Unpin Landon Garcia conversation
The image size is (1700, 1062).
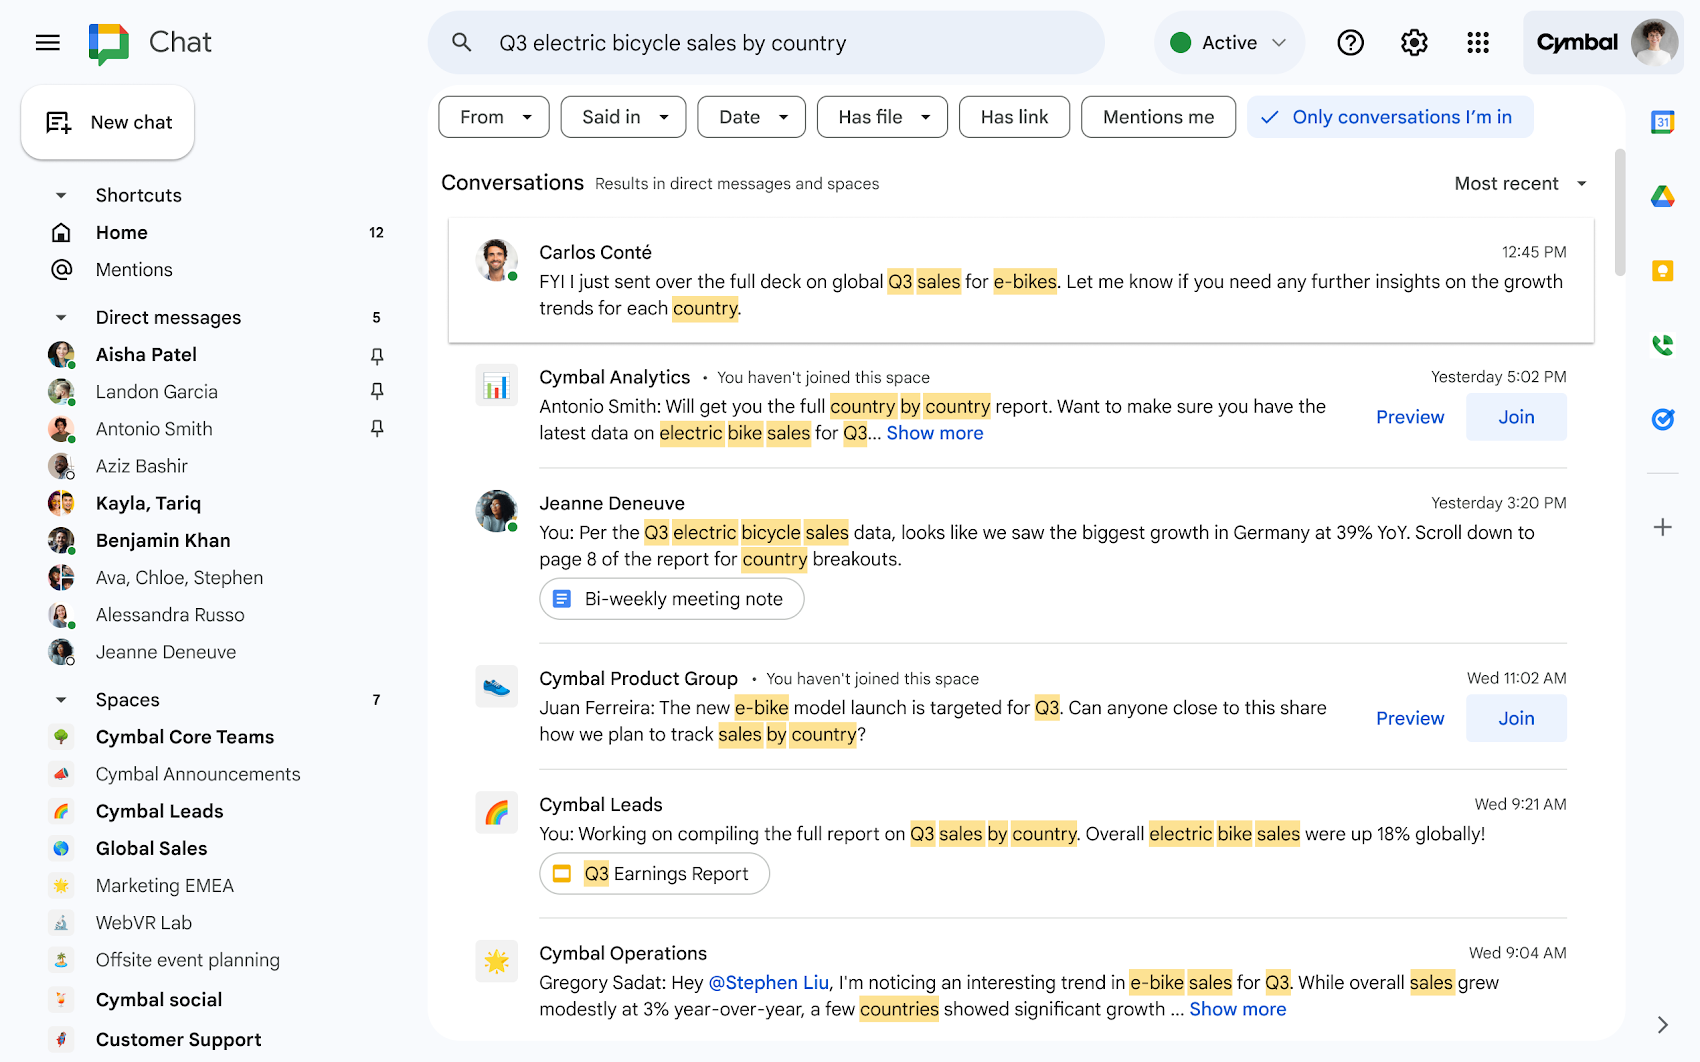click(x=377, y=391)
